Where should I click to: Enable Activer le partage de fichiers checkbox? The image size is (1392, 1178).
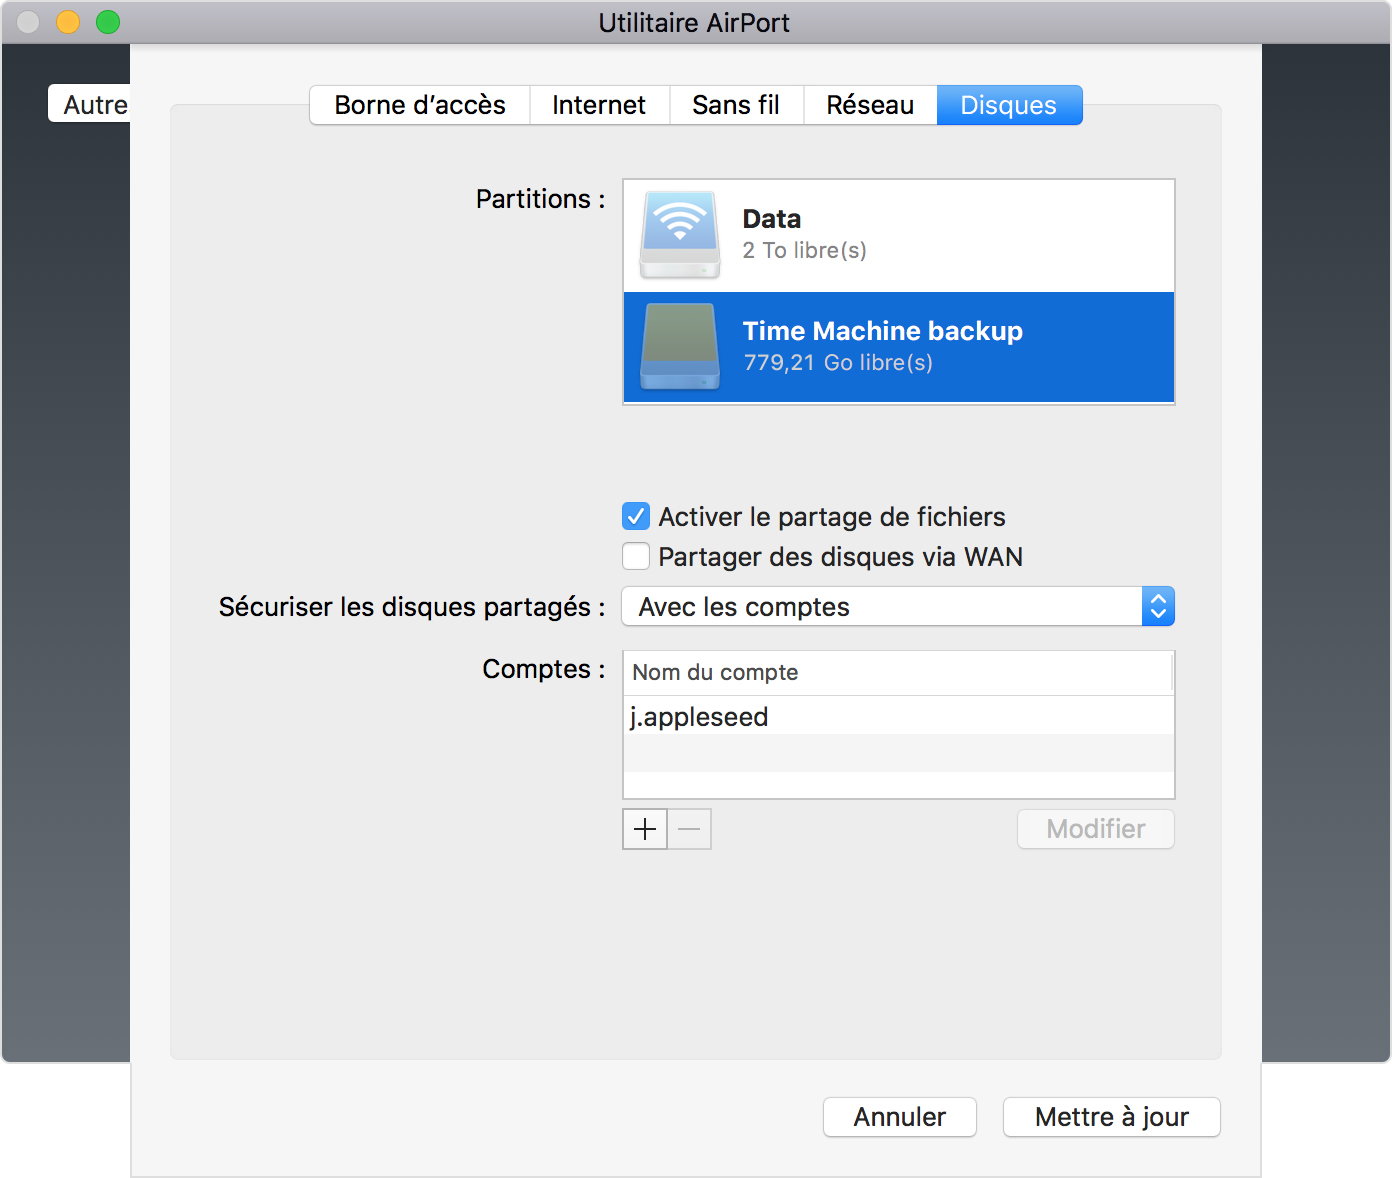tap(636, 516)
